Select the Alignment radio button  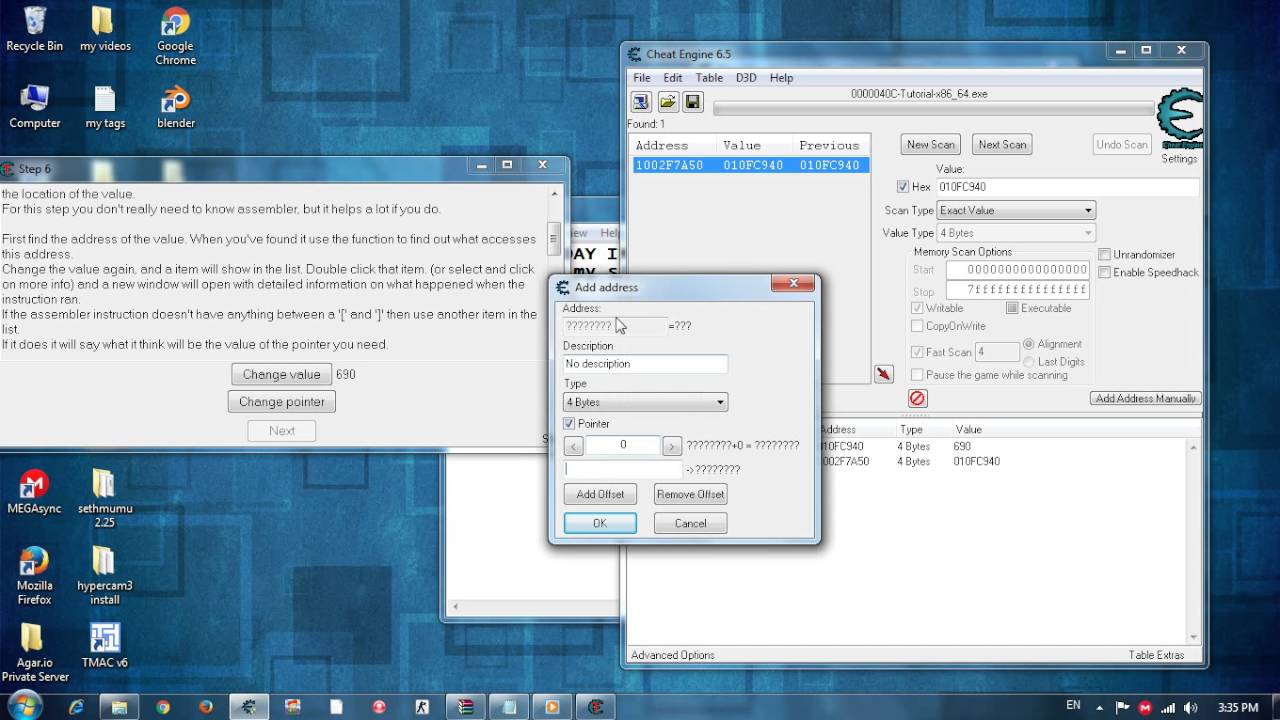[1028, 344]
